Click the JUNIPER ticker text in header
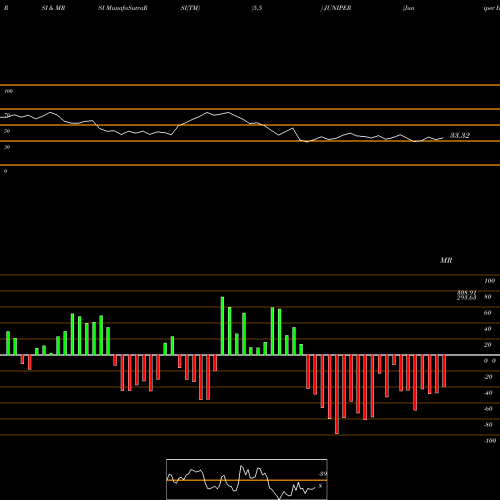The image size is (500, 500). pos(337,8)
